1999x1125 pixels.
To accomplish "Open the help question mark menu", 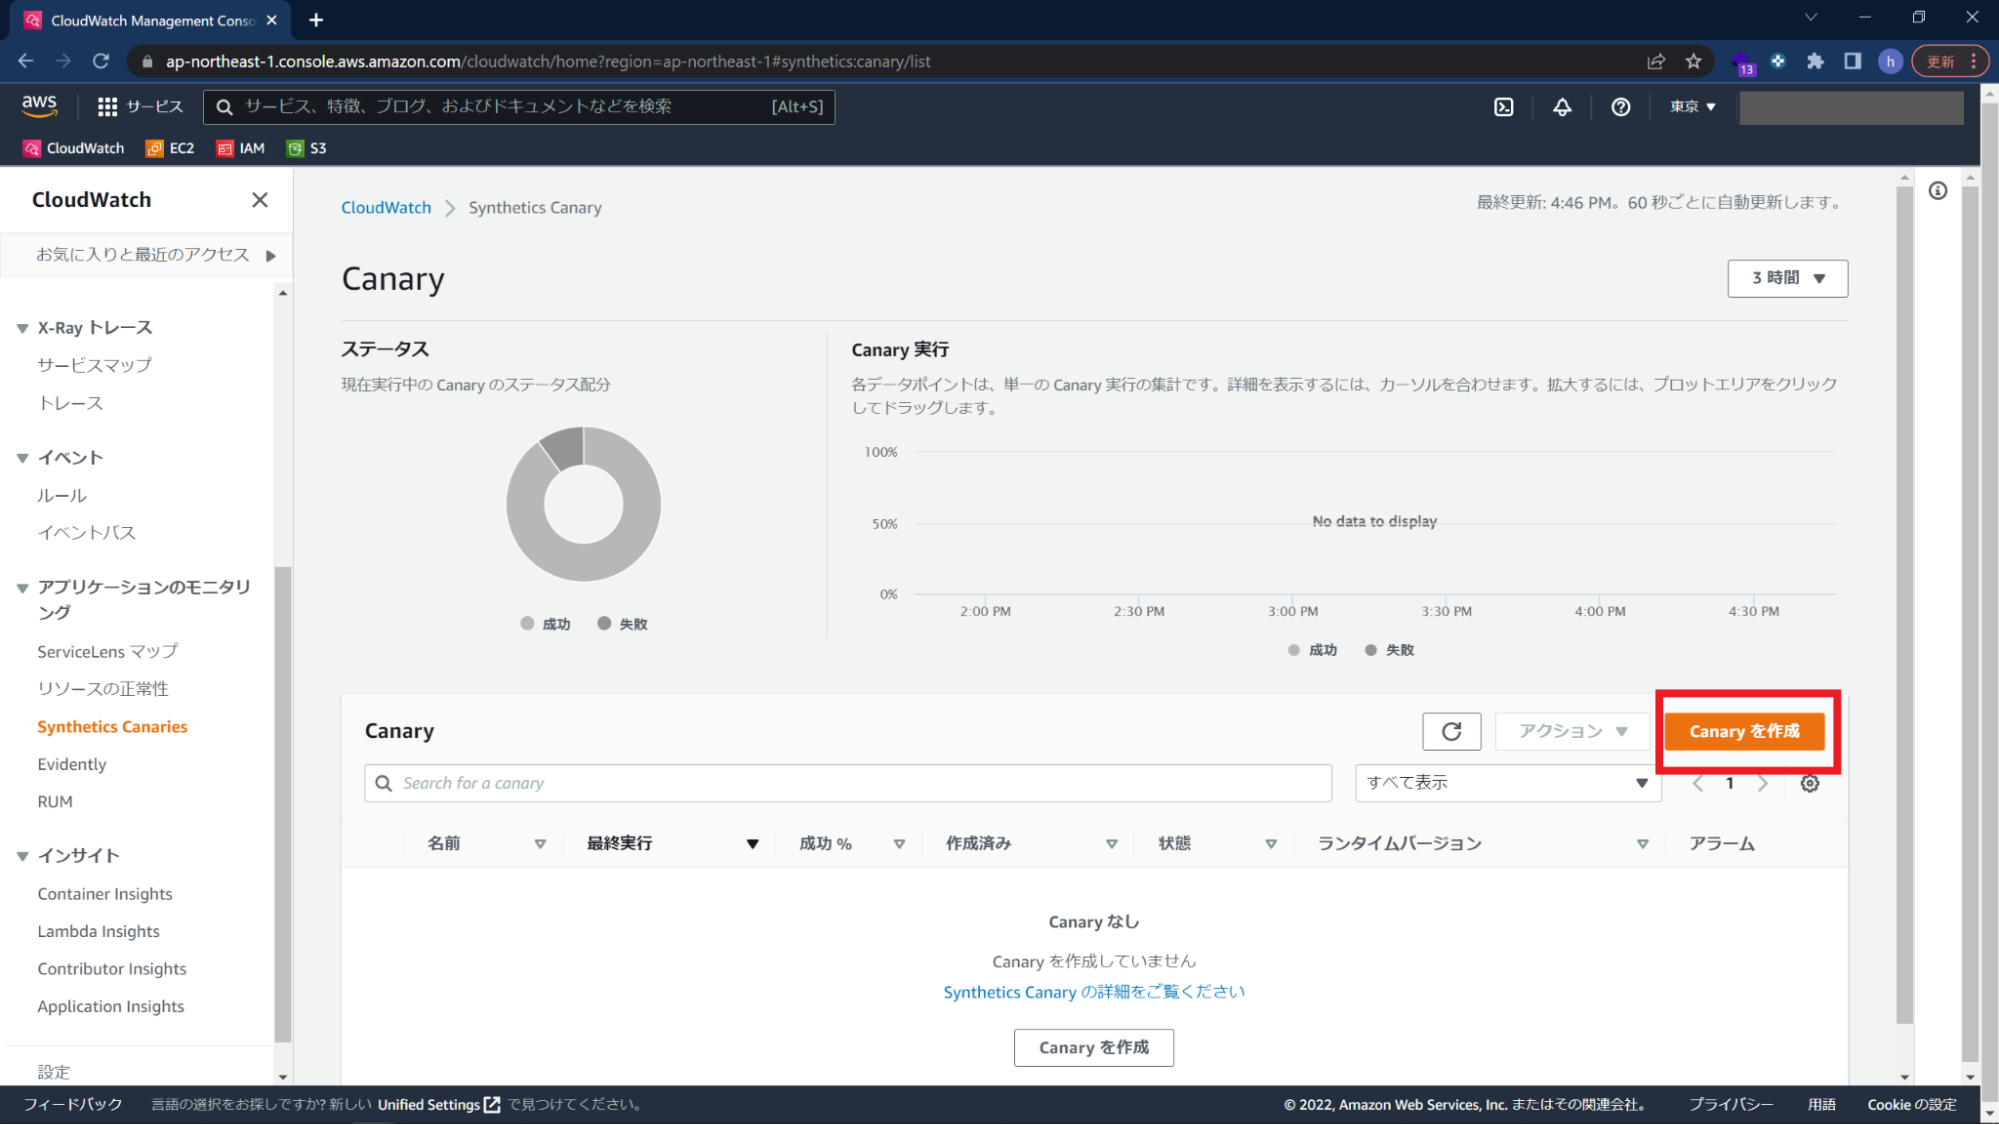I will [1621, 107].
